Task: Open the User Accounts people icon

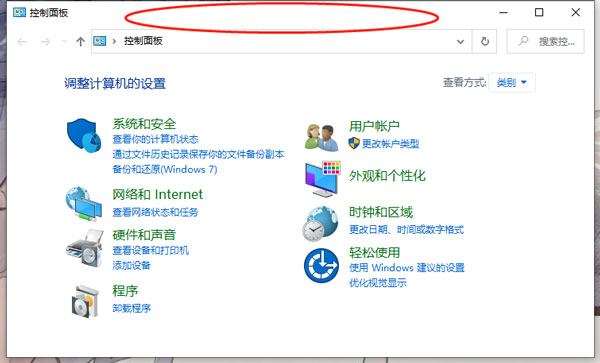Action: pyautogui.click(x=321, y=137)
